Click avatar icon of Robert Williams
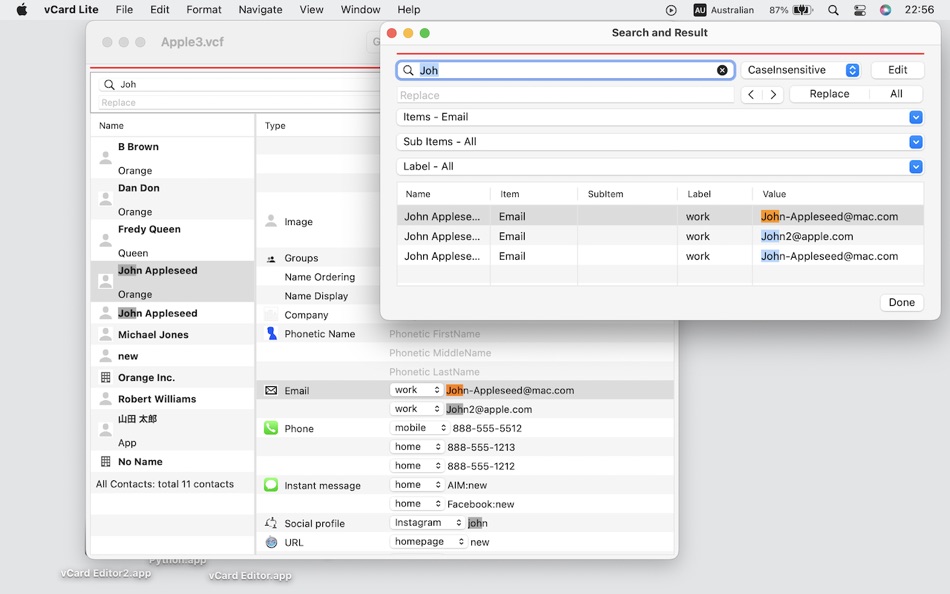 105,398
